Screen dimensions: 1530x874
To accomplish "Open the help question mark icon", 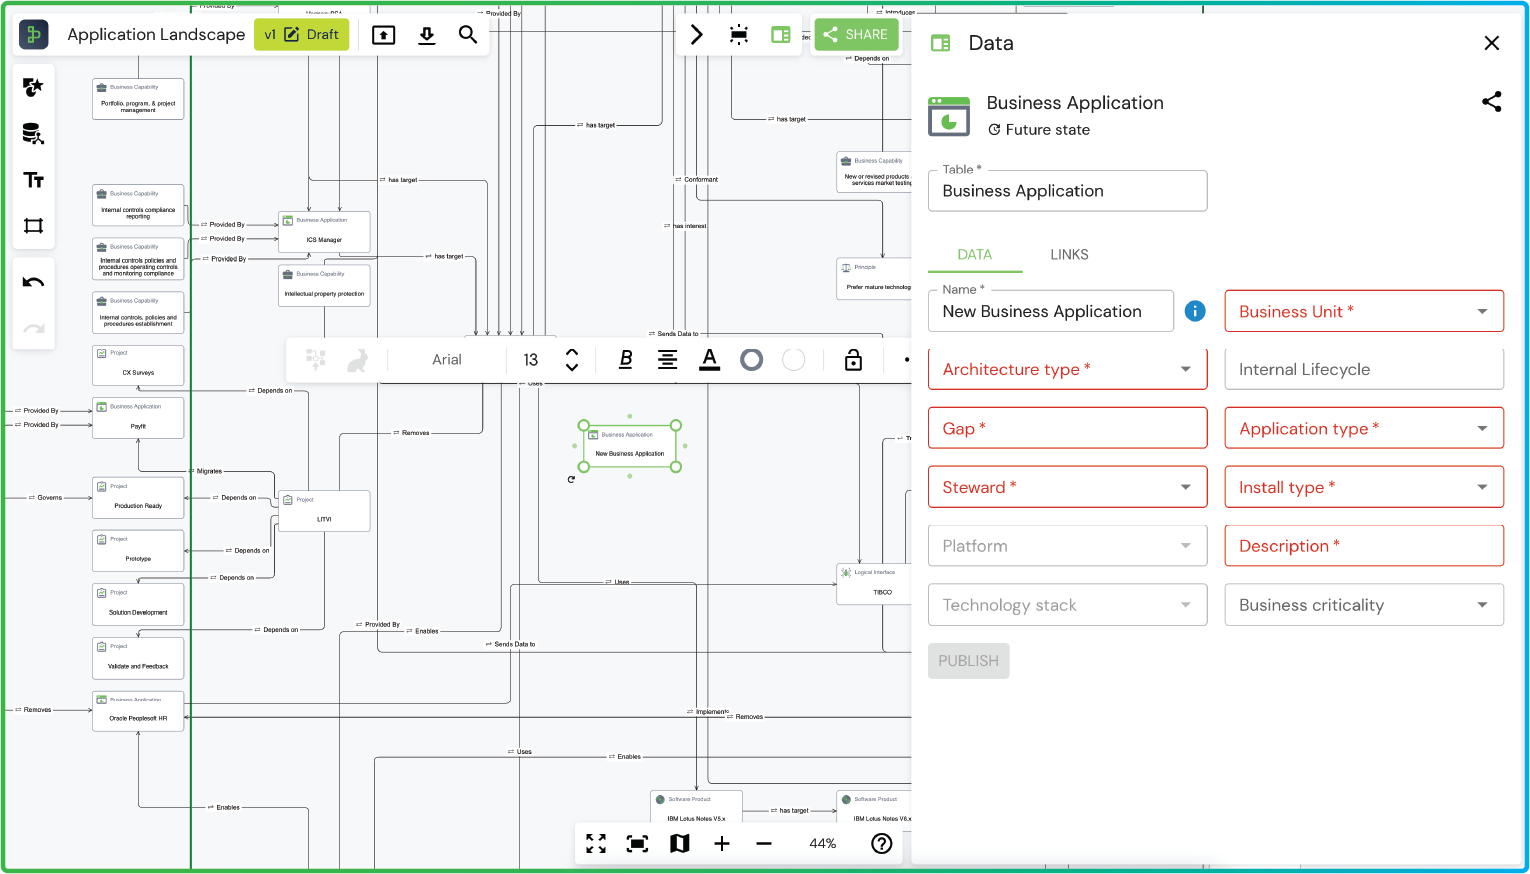I will pyautogui.click(x=881, y=844).
